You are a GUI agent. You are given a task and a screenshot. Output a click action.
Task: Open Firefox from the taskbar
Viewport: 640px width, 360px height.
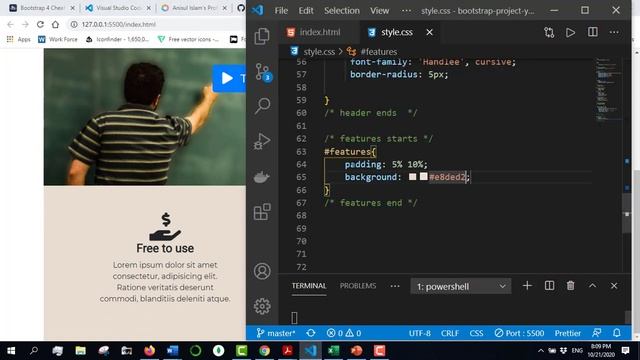click(x=149, y=351)
